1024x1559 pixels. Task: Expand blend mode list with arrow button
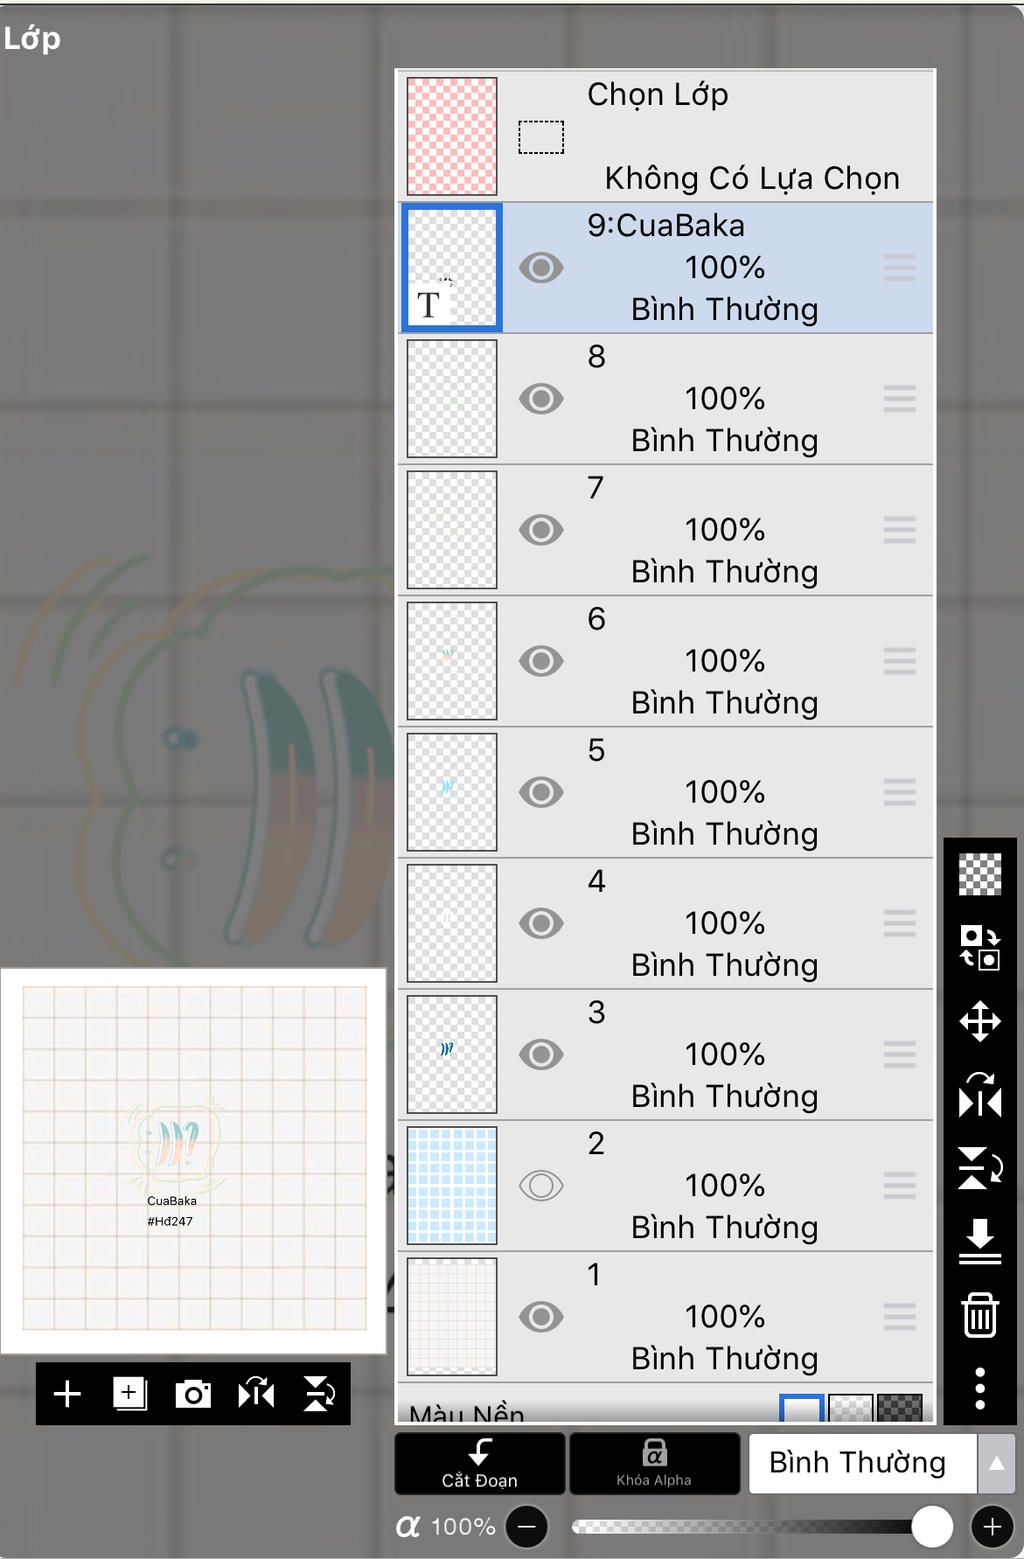pyautogui.click(x=996, y=1463)
